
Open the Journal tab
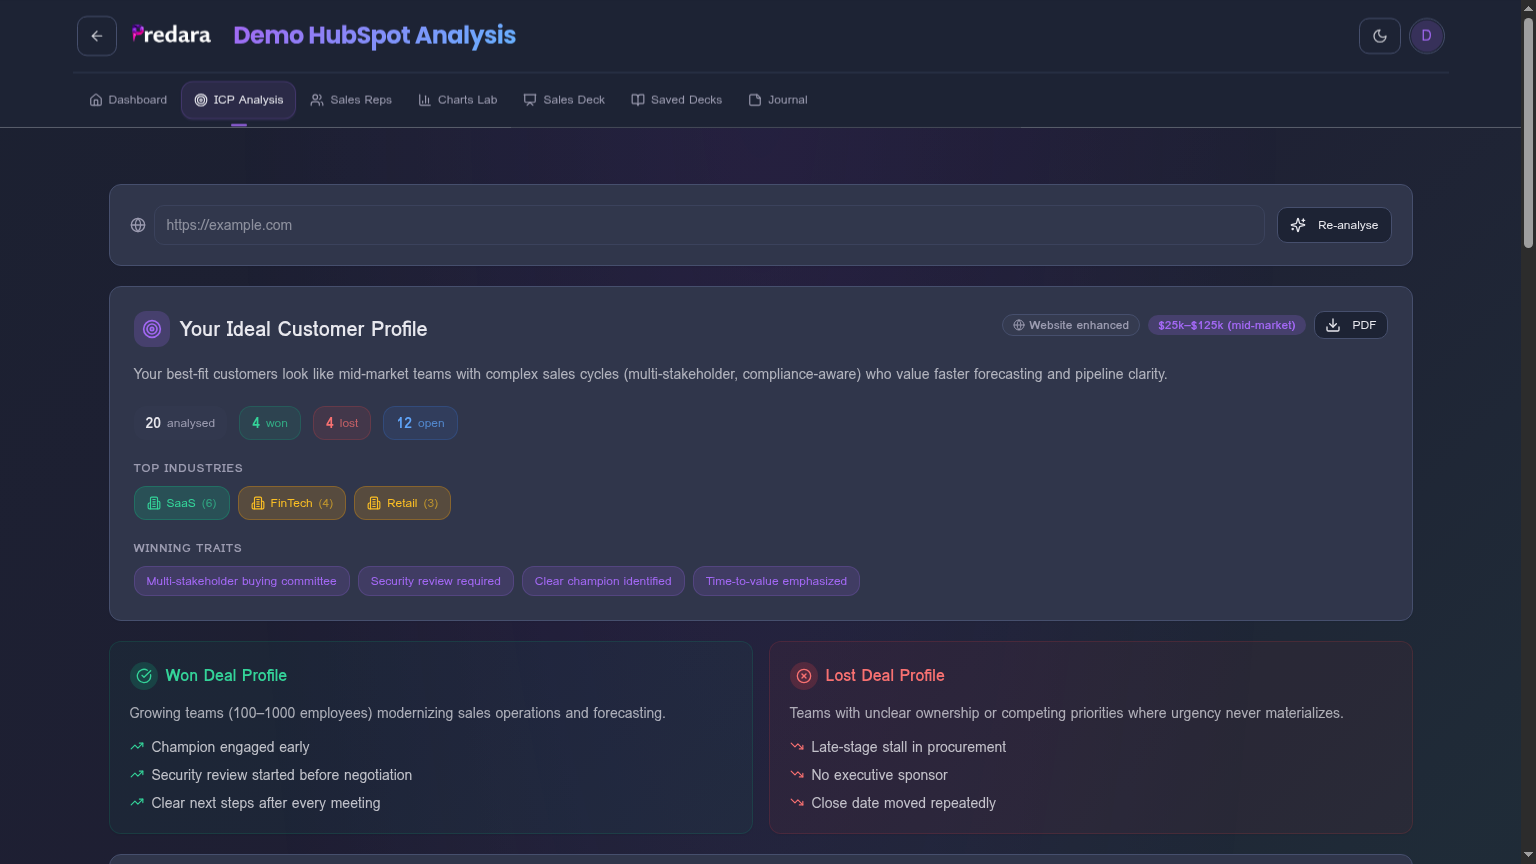(778, 100)
